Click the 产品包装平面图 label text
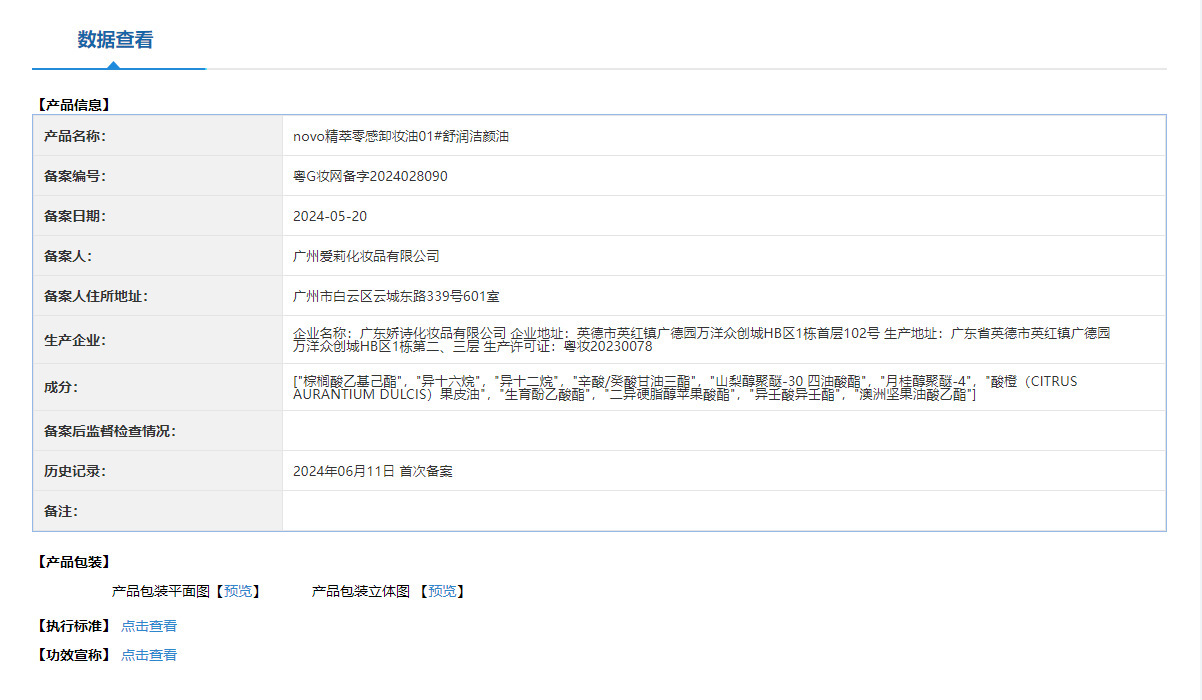Viewport: 1202px width, 700px height. (161, 591)
